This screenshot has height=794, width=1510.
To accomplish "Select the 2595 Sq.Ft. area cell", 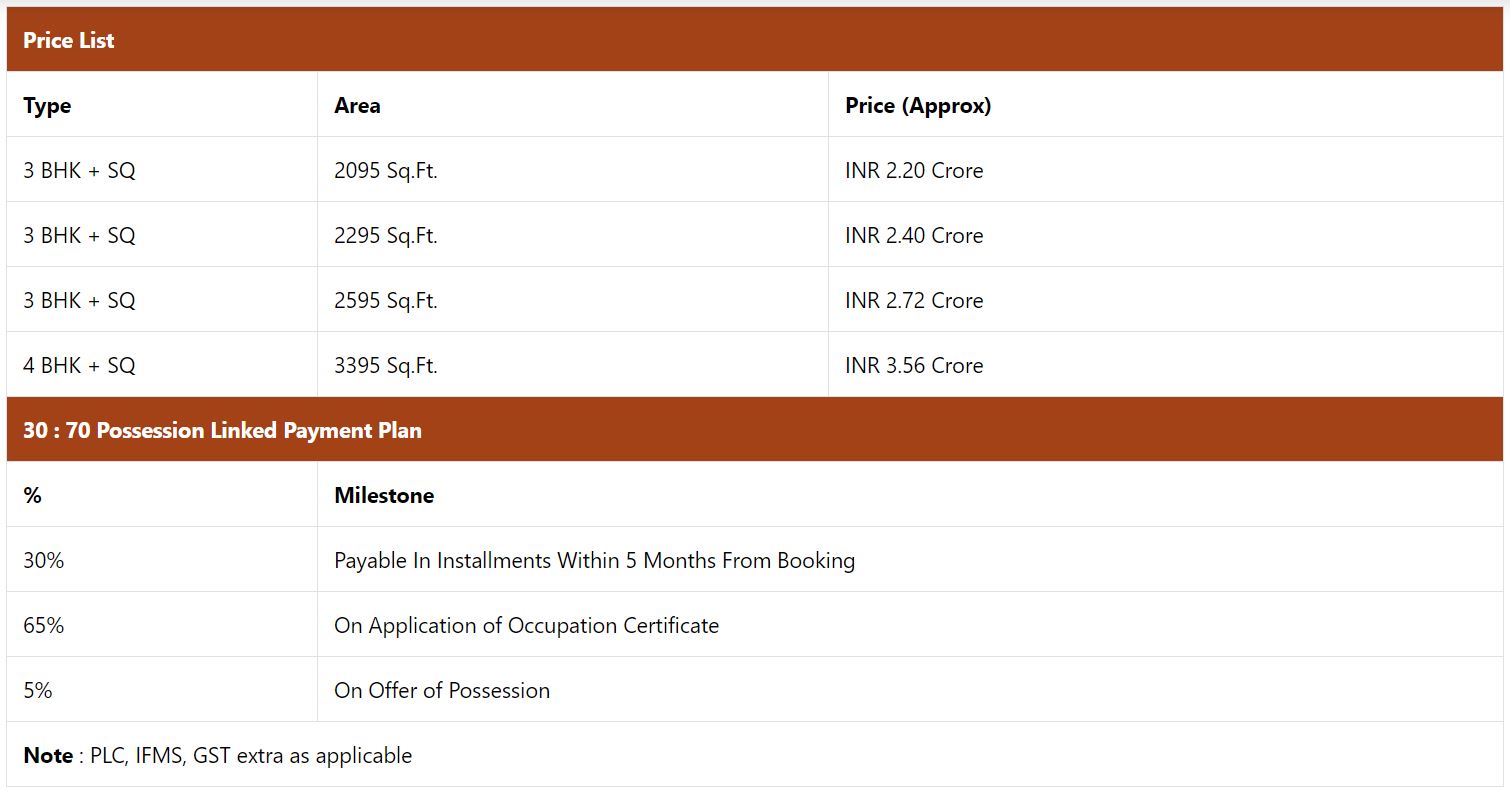I will 385,300.
